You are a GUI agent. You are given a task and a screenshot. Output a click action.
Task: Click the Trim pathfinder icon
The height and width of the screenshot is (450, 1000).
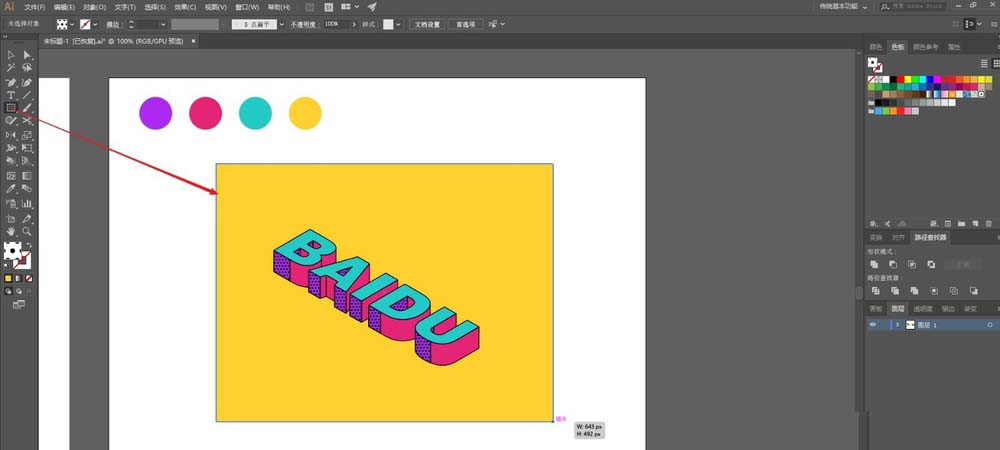point(895,291)
